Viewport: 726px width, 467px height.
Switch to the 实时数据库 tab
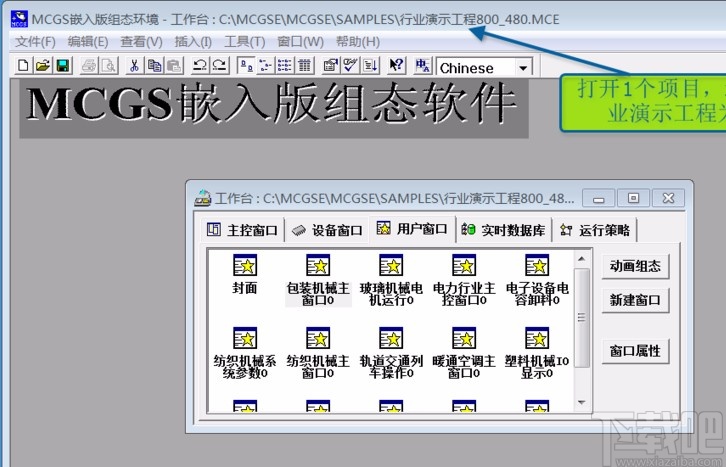point(504,230)
